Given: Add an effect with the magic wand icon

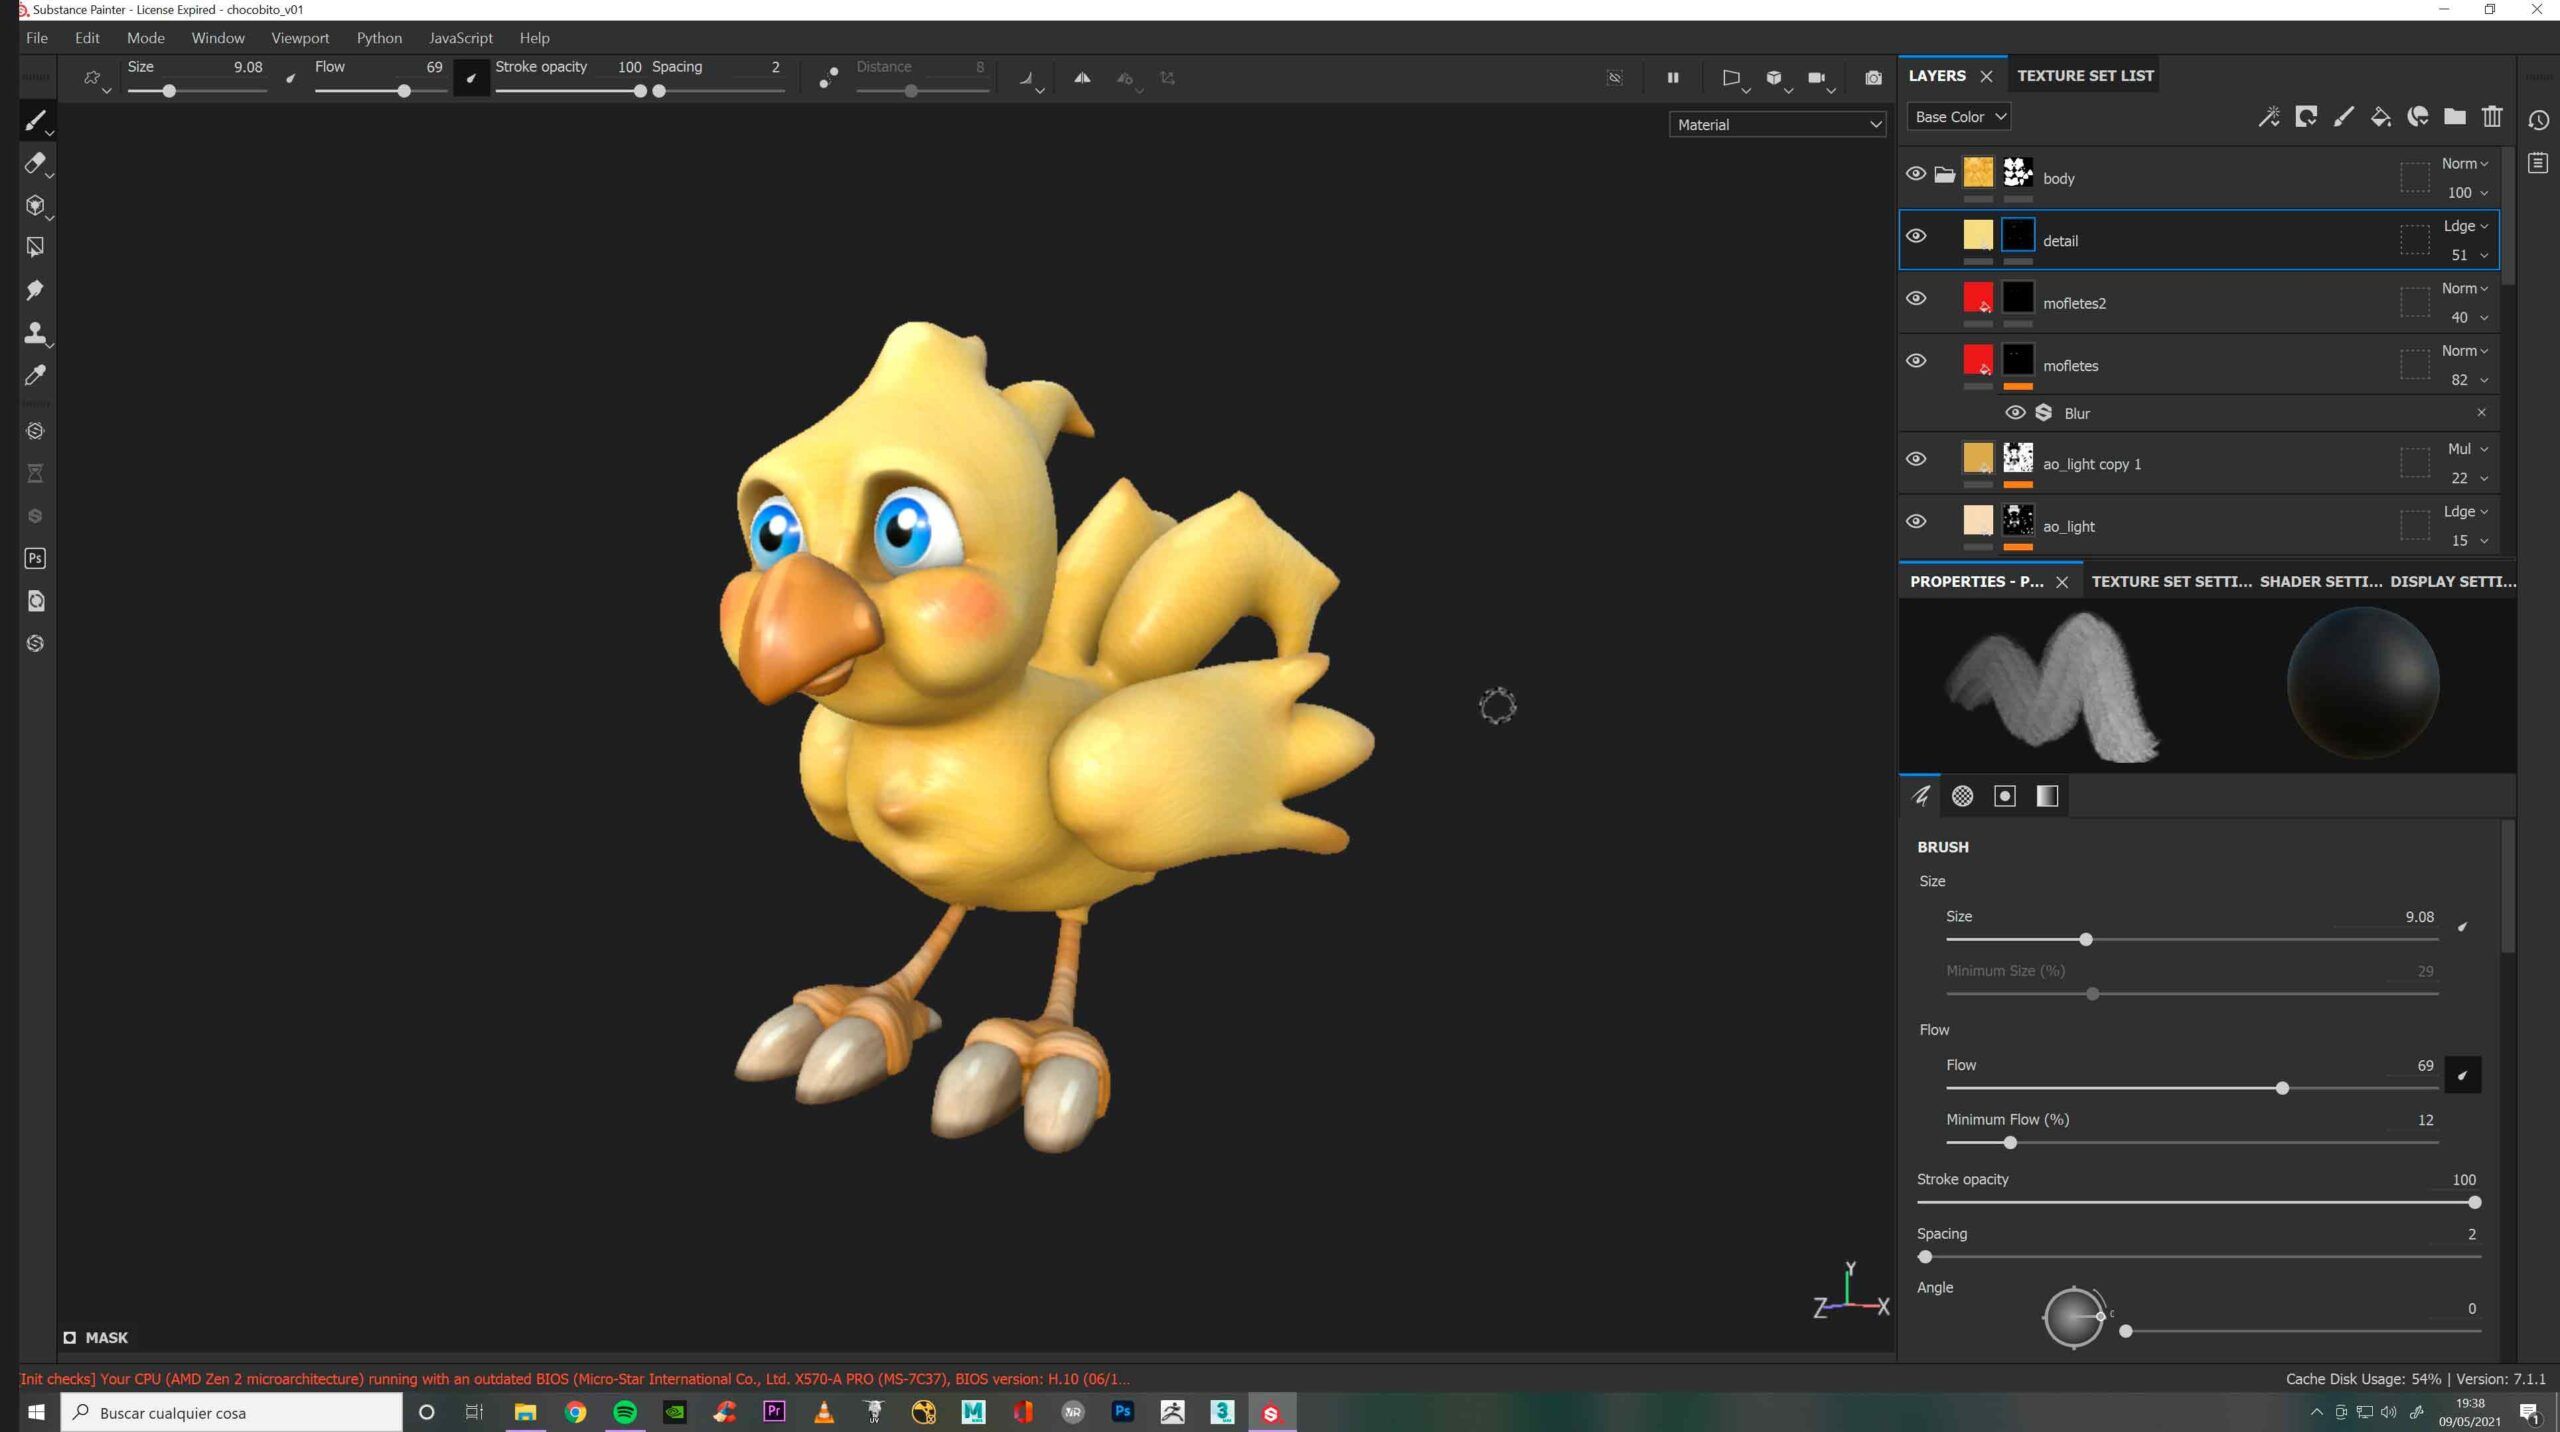Looking at the screenshot, I should click(x=2269, y=117).
